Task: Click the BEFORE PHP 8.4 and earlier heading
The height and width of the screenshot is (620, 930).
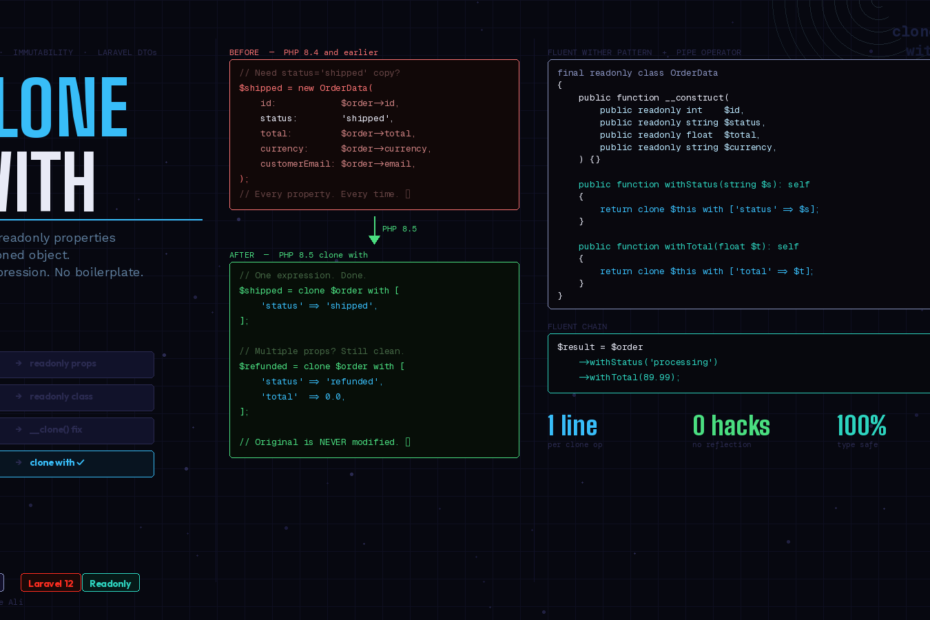Action: [303, 52]
